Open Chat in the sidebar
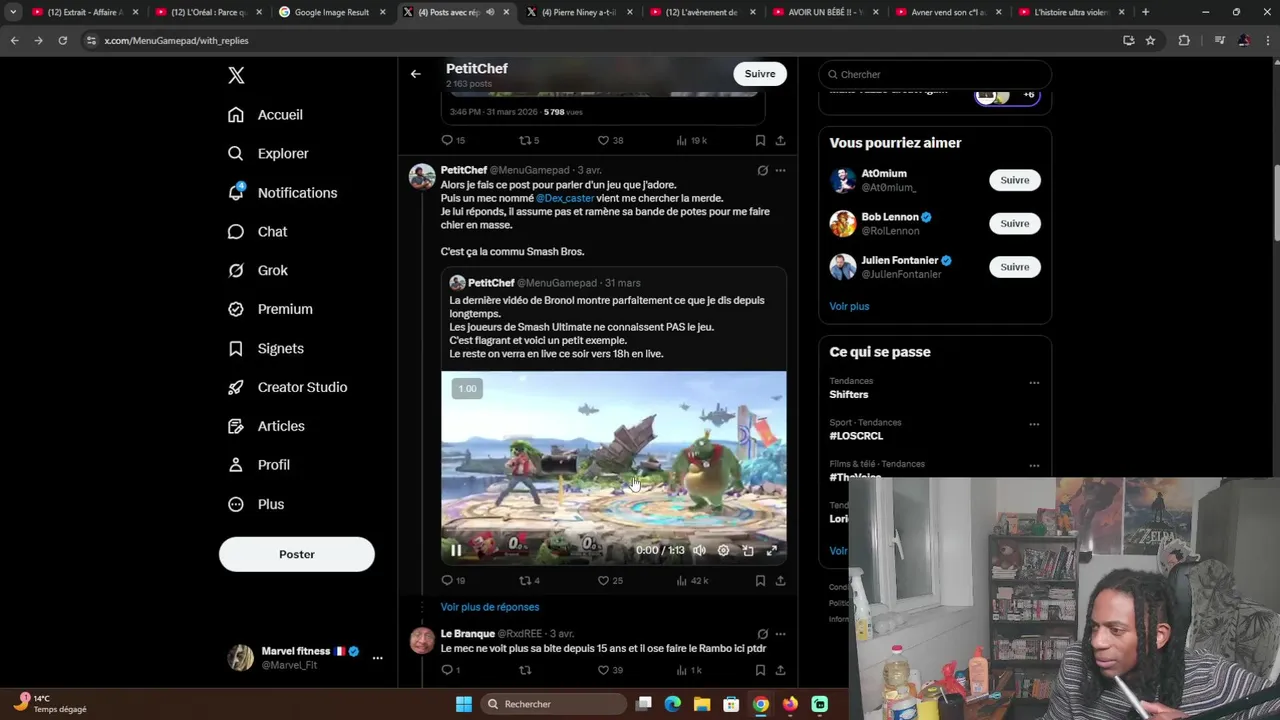 257,232
